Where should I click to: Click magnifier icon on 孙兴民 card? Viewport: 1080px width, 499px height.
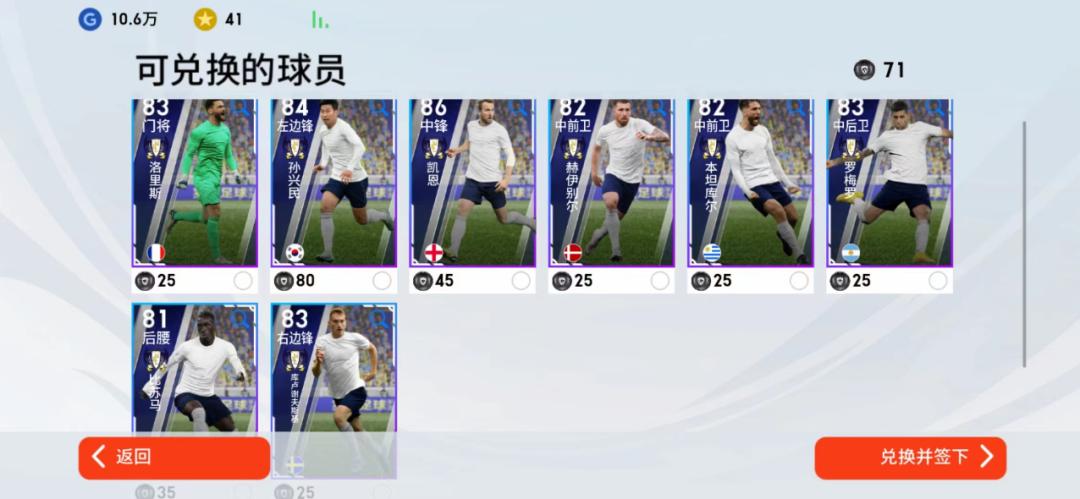point(380,108)
